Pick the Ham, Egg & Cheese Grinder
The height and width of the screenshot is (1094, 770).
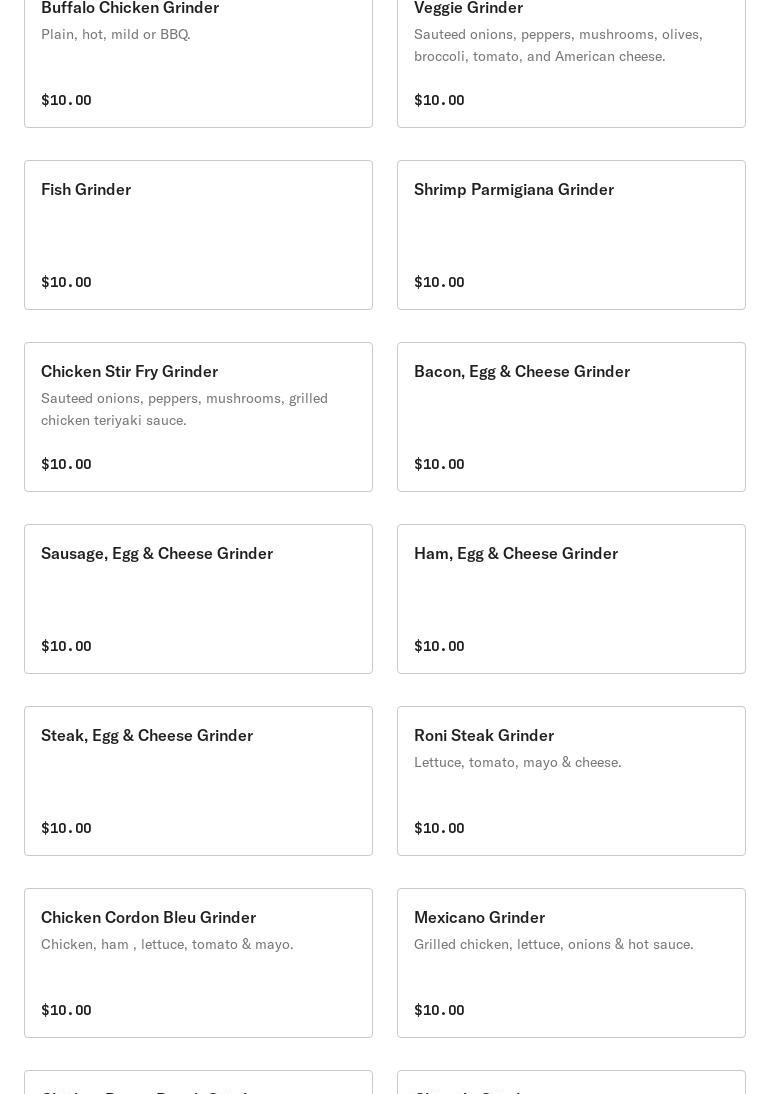pyautogui.click(x=571, y=598)
